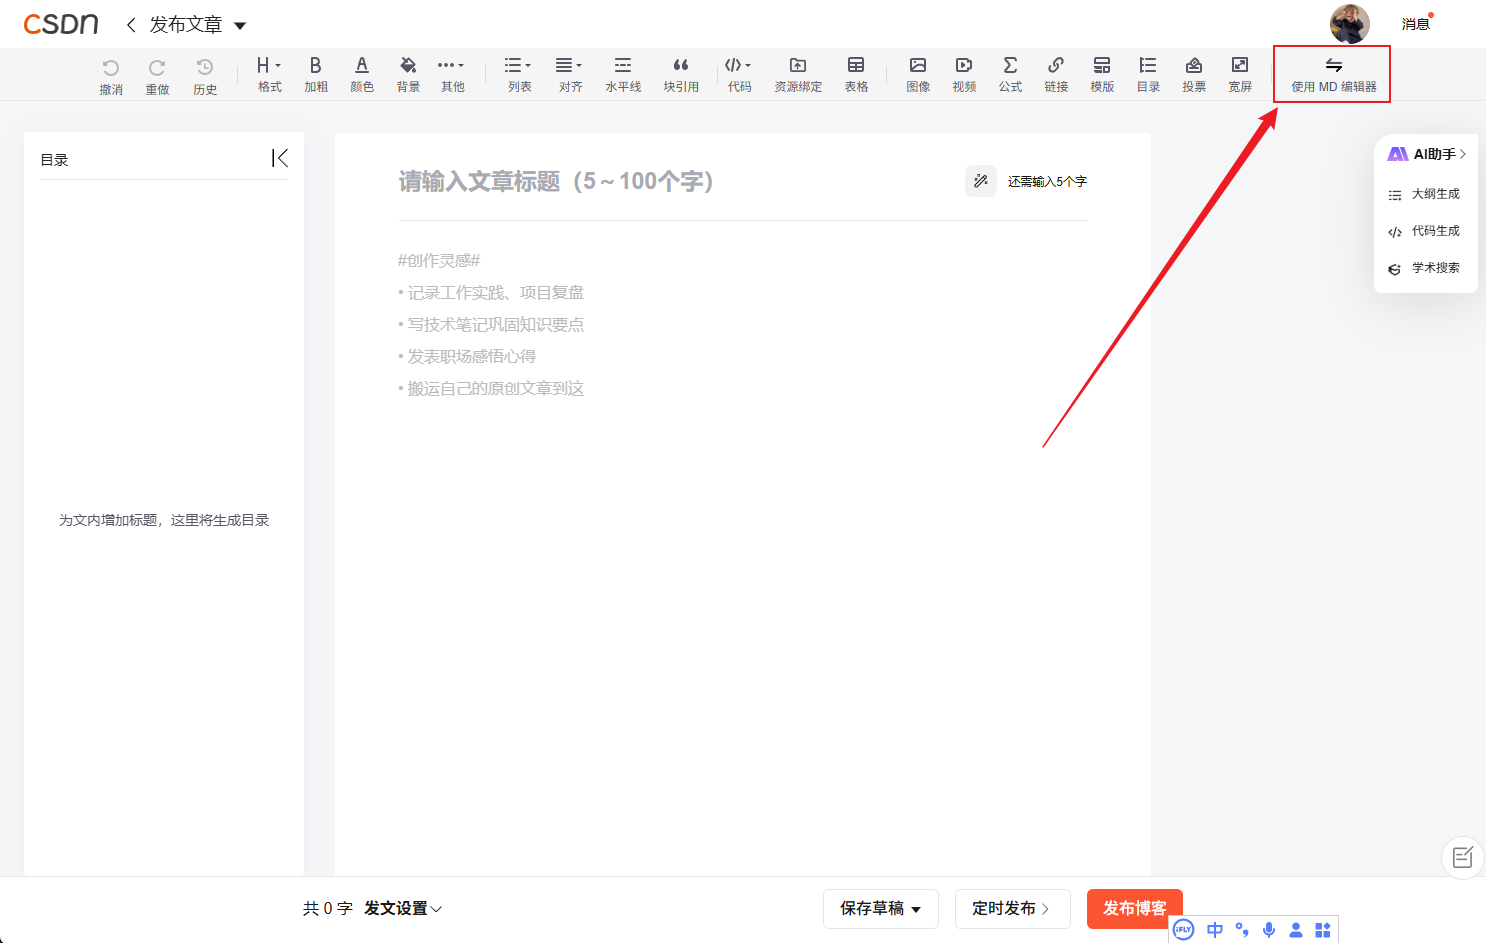Insert a horizontal line (水平线)

click(623, 74)
